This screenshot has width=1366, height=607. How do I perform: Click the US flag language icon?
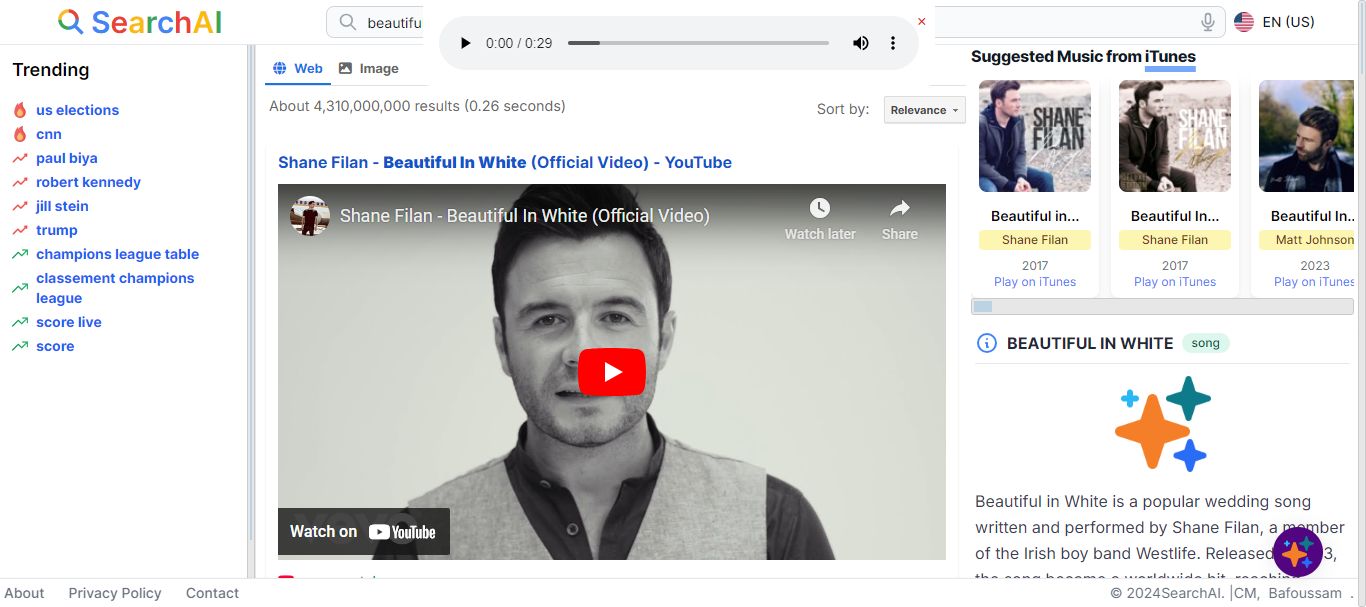point(1244,22)
